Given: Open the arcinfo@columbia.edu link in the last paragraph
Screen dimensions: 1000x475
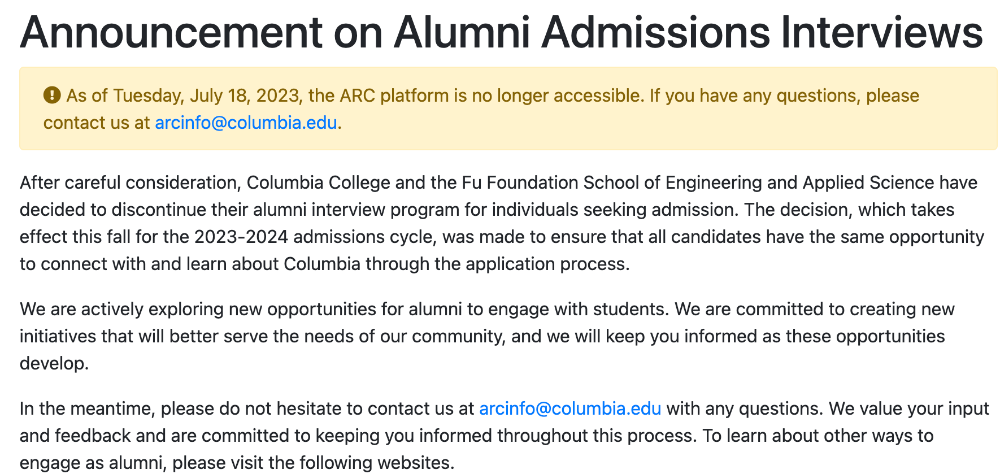Looking at the screenshot, I should pos(570,408).
